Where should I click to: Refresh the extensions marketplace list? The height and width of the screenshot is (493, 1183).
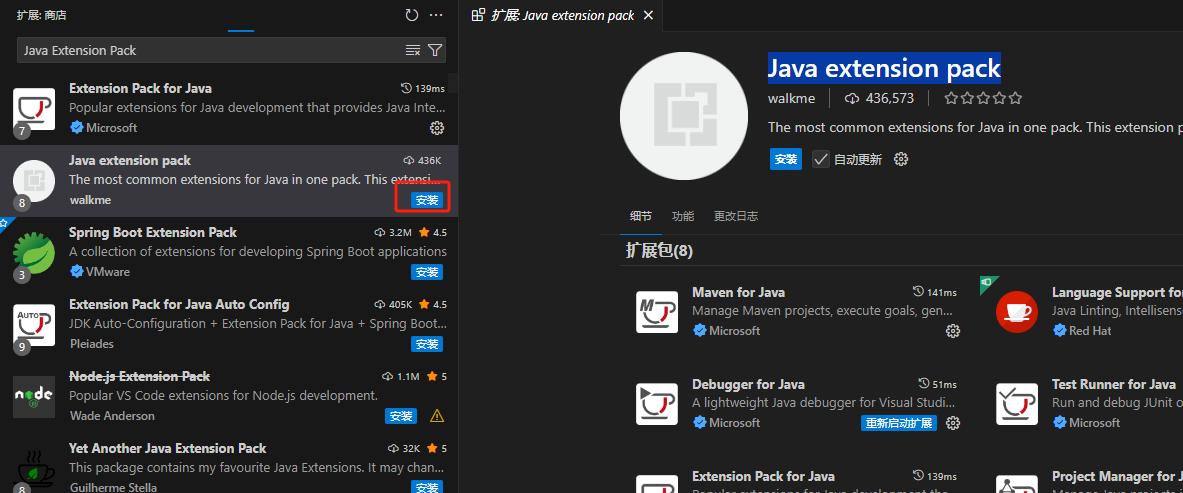pos(411,15)
